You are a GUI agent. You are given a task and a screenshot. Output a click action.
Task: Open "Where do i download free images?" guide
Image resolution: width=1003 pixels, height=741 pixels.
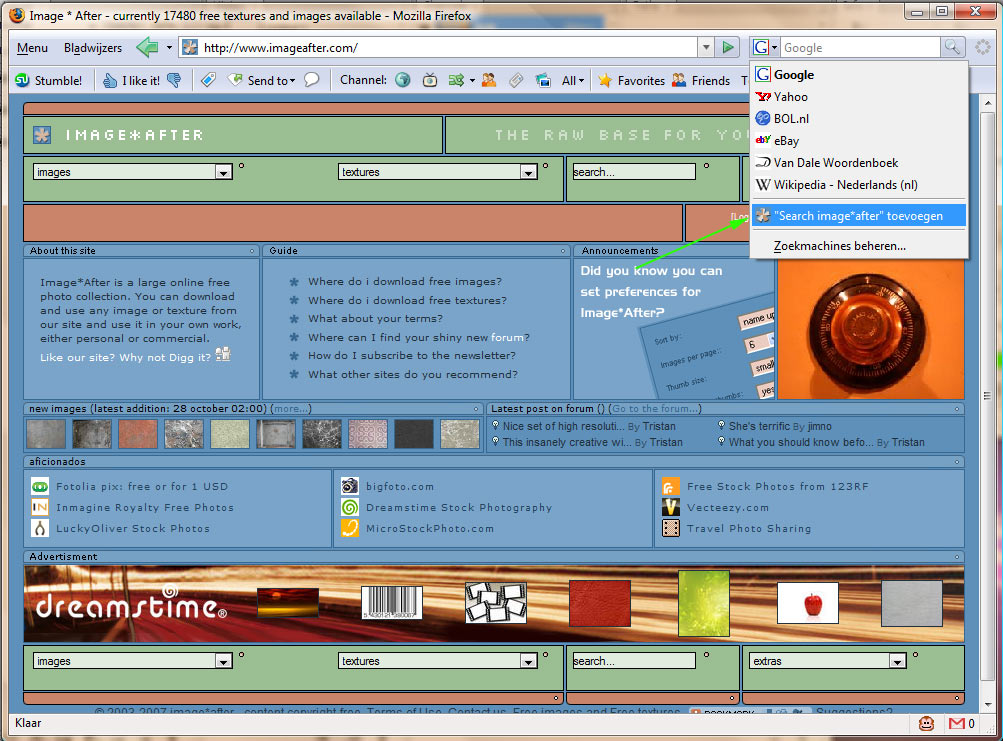tap(405, 282)
